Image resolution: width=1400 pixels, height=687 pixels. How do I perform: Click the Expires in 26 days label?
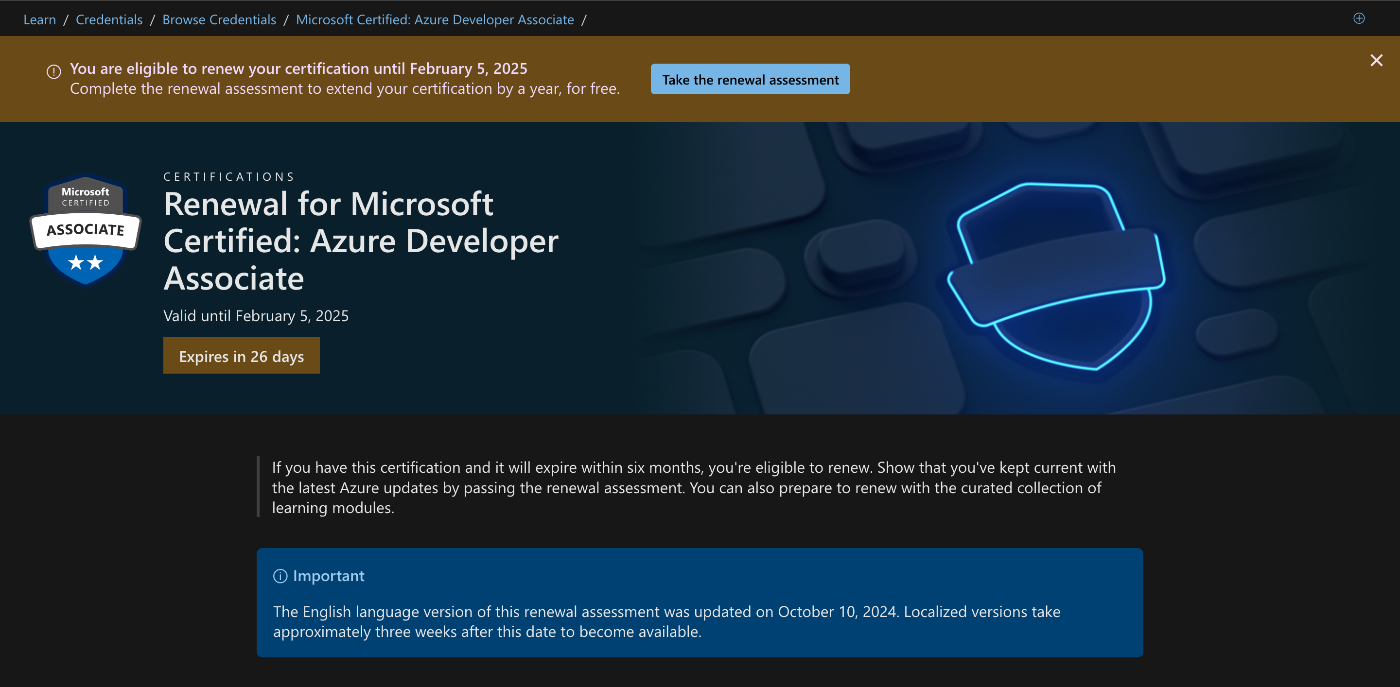tap(241, 356)
